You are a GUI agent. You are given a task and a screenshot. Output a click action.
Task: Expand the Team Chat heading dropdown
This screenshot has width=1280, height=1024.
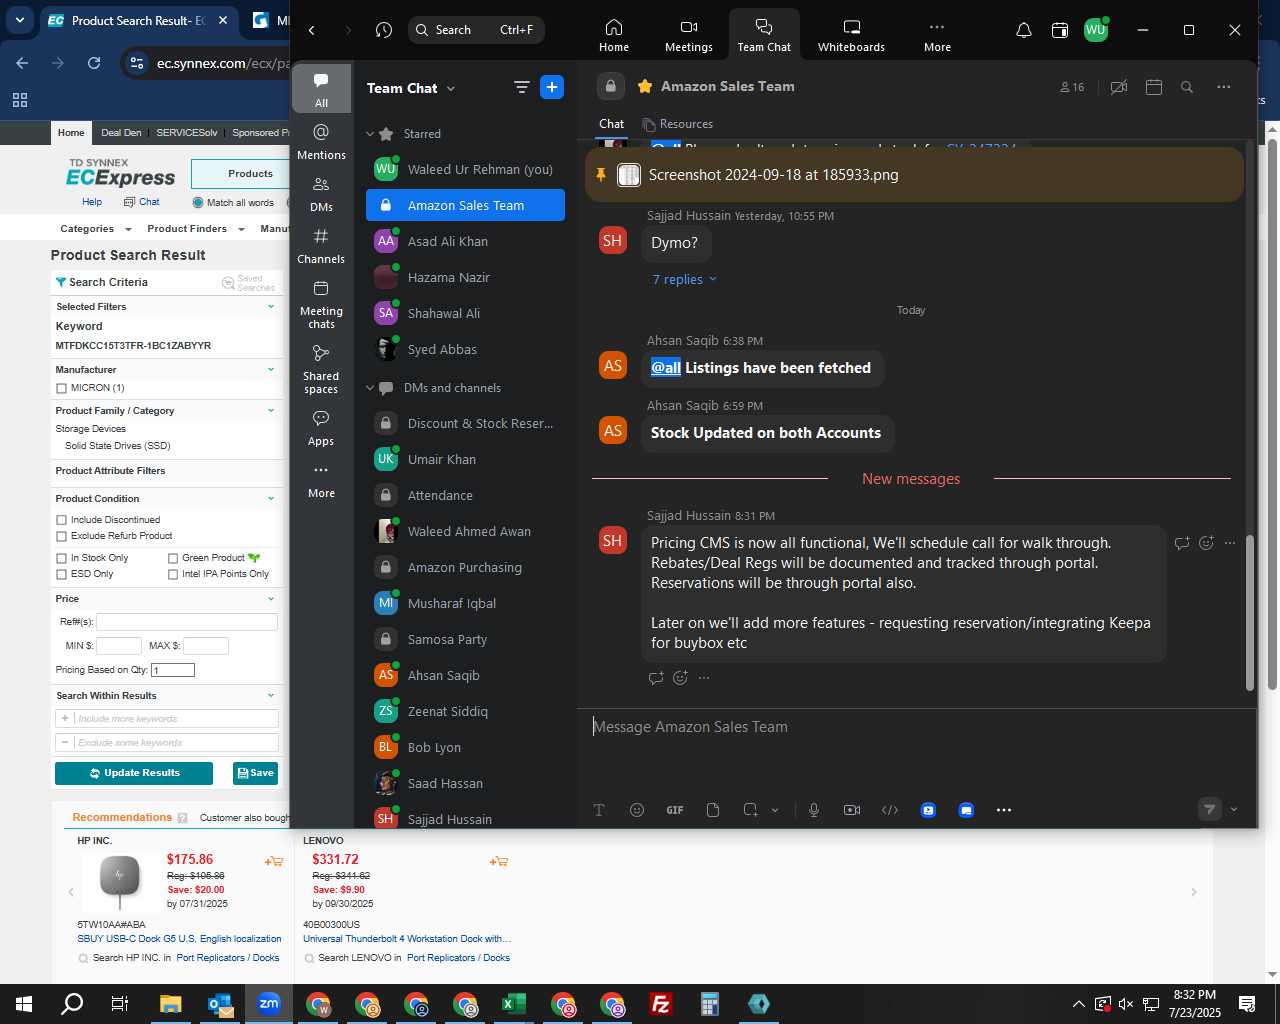click(451, 88)
